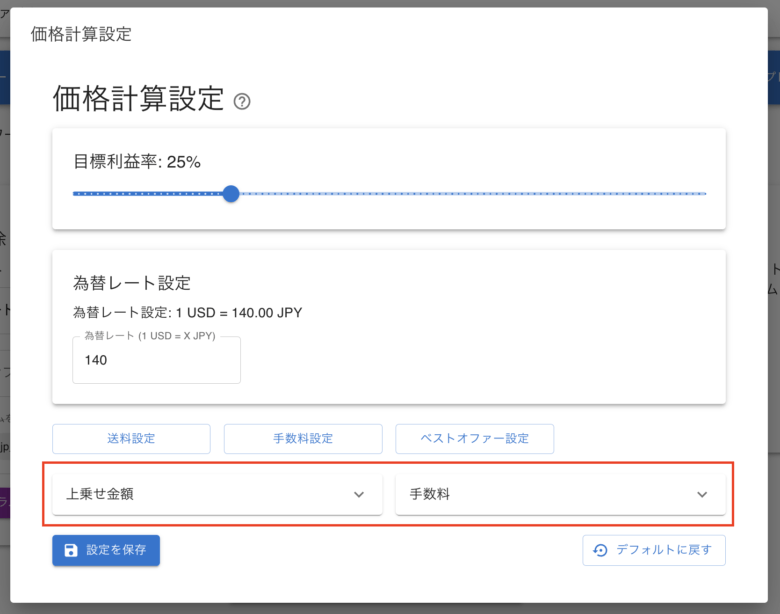This screenshot has height=614, width=780.
Task: Click the 為替レート設定 section heading
Action: (x=132, y=283)
